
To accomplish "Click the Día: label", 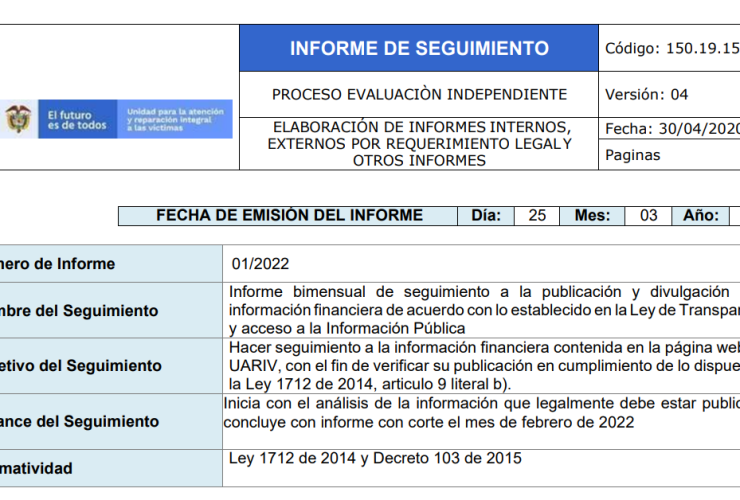I will coord(486,215).
